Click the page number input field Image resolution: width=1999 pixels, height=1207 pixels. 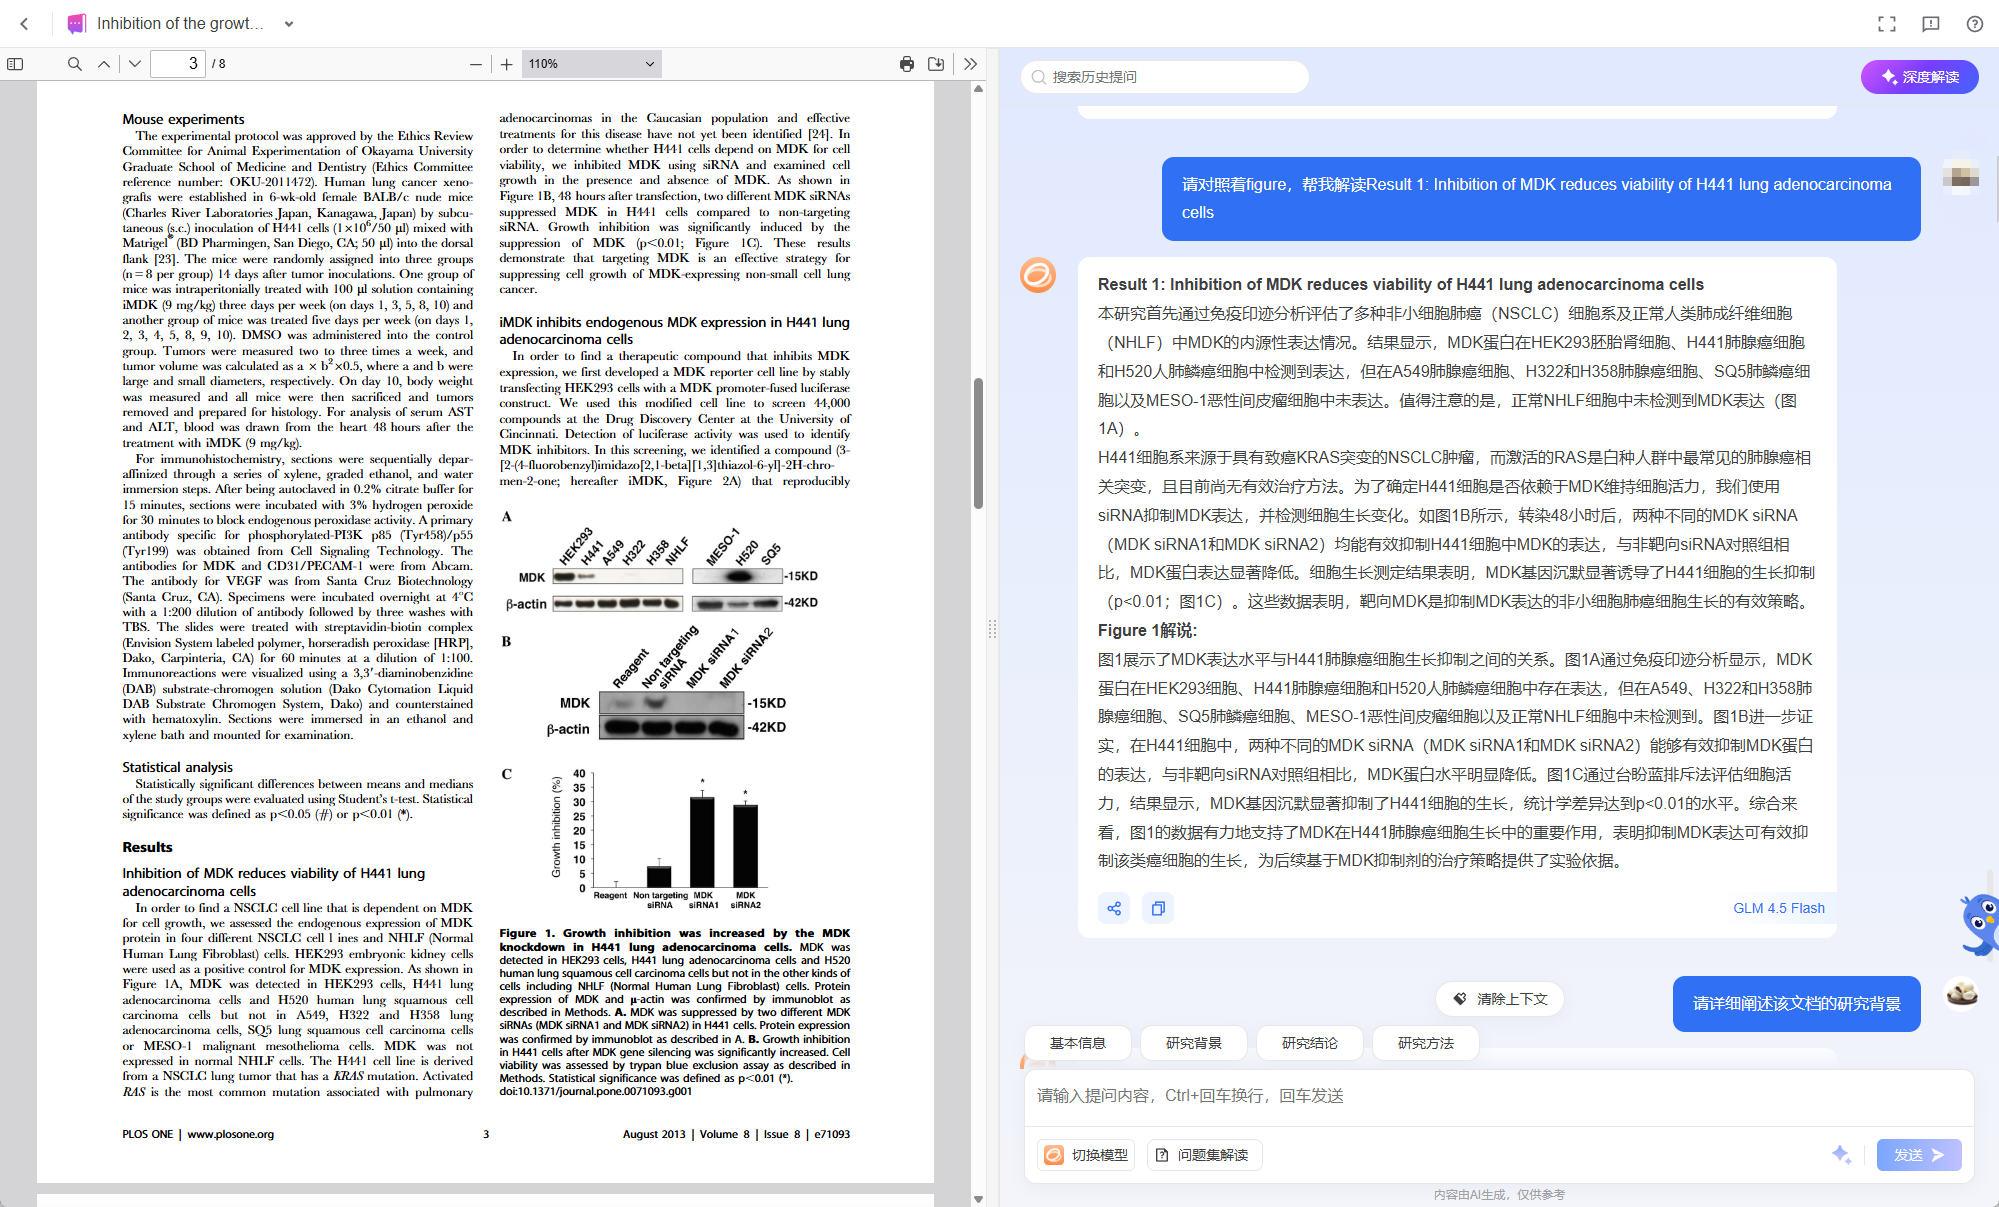[179, 64]
